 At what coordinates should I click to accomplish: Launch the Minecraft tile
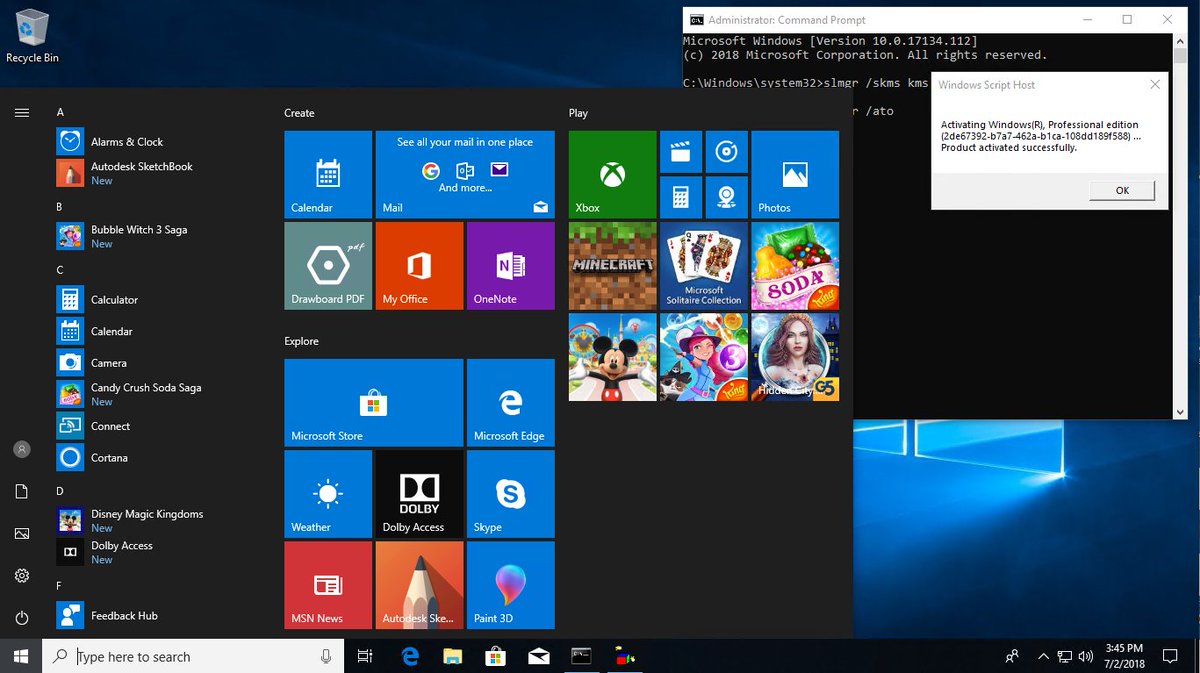[612, 266]
